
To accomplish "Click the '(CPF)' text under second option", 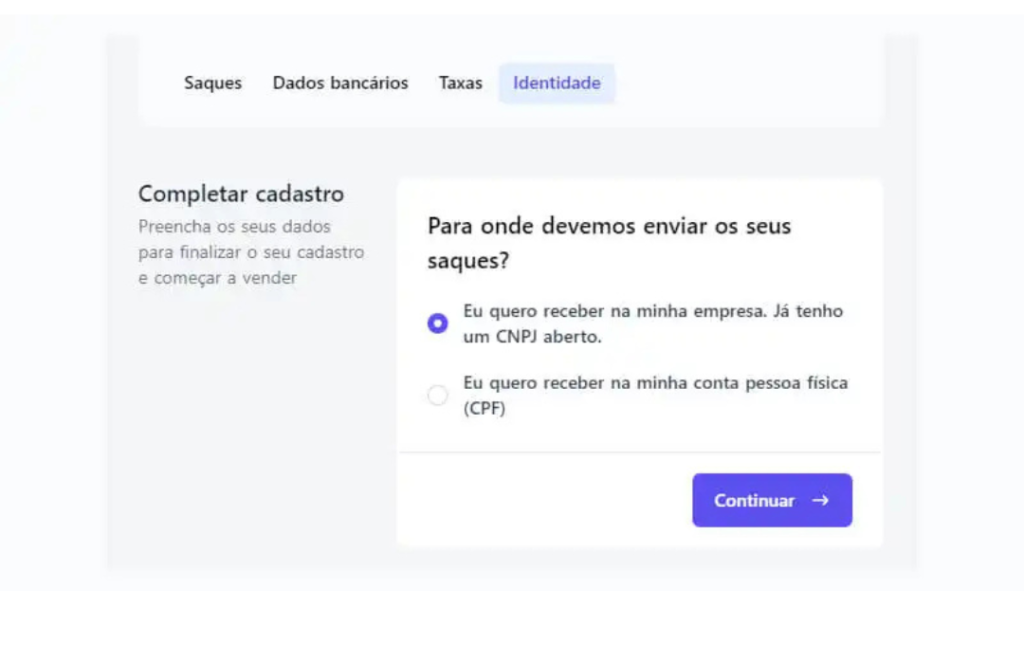I will 484,409.
